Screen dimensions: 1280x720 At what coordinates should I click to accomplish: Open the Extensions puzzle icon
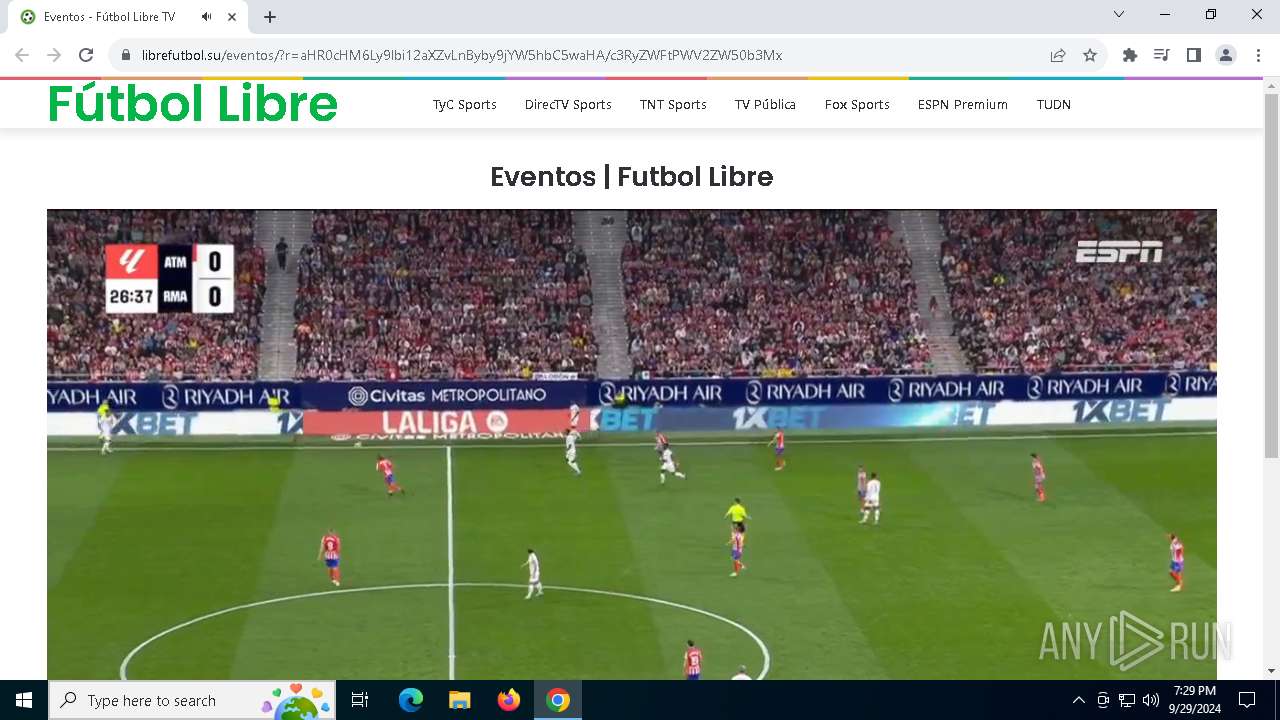[x=1130, y=55]
